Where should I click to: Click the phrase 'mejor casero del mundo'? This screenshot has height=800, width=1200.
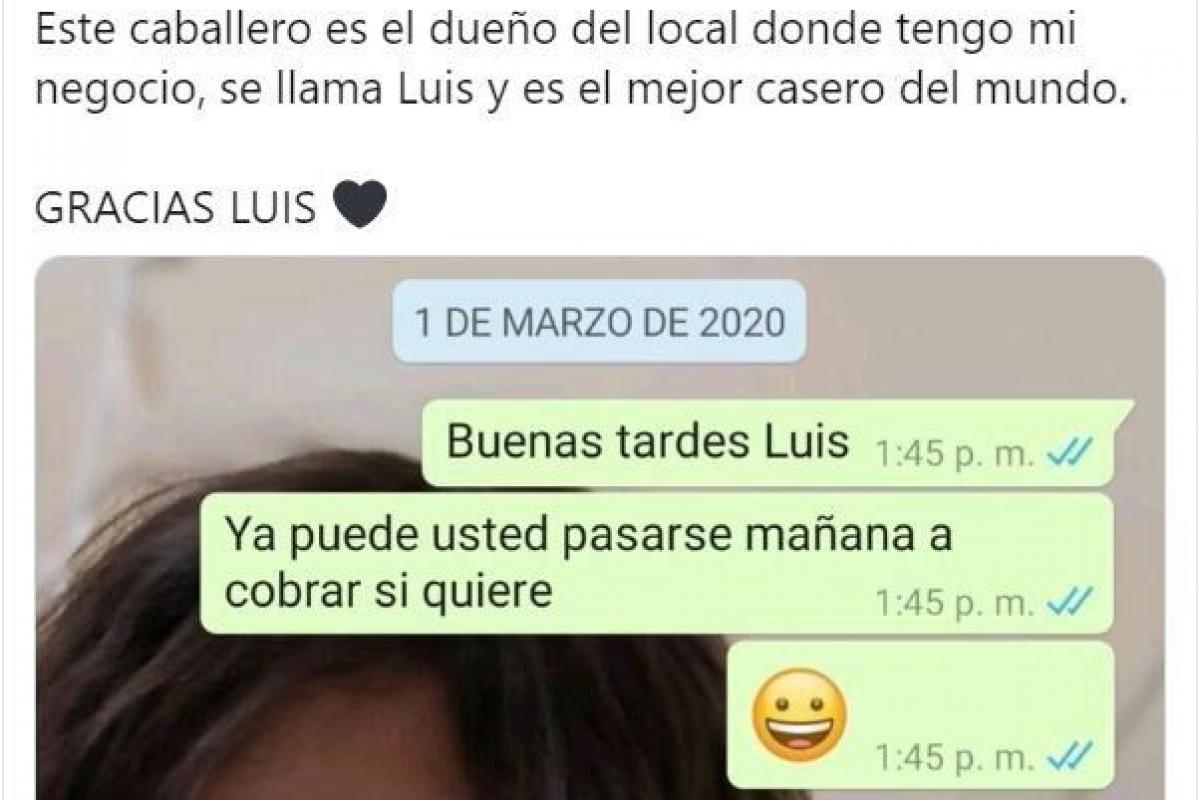(x=950, y=95)
